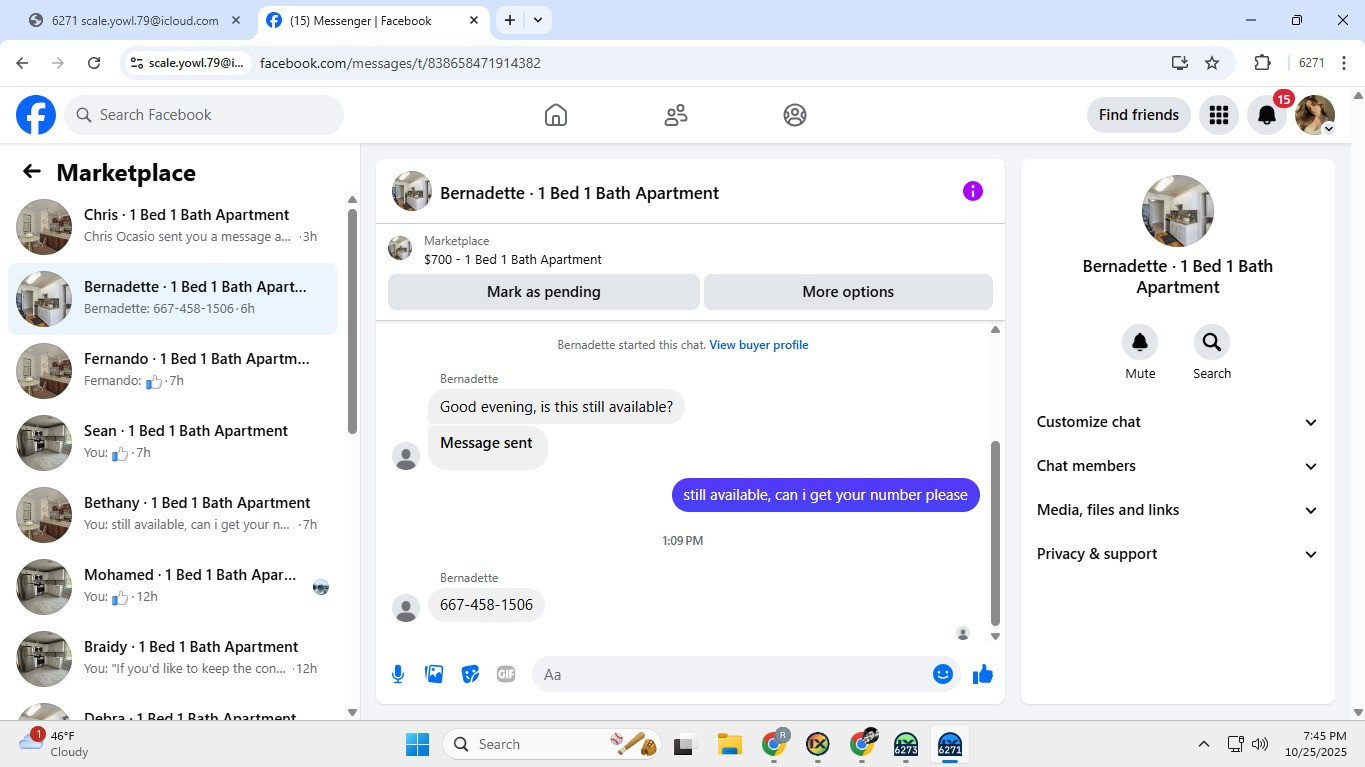Open the Groups icon in top navigation
The height and width of the screenshot is (767, 1365).
795,115
